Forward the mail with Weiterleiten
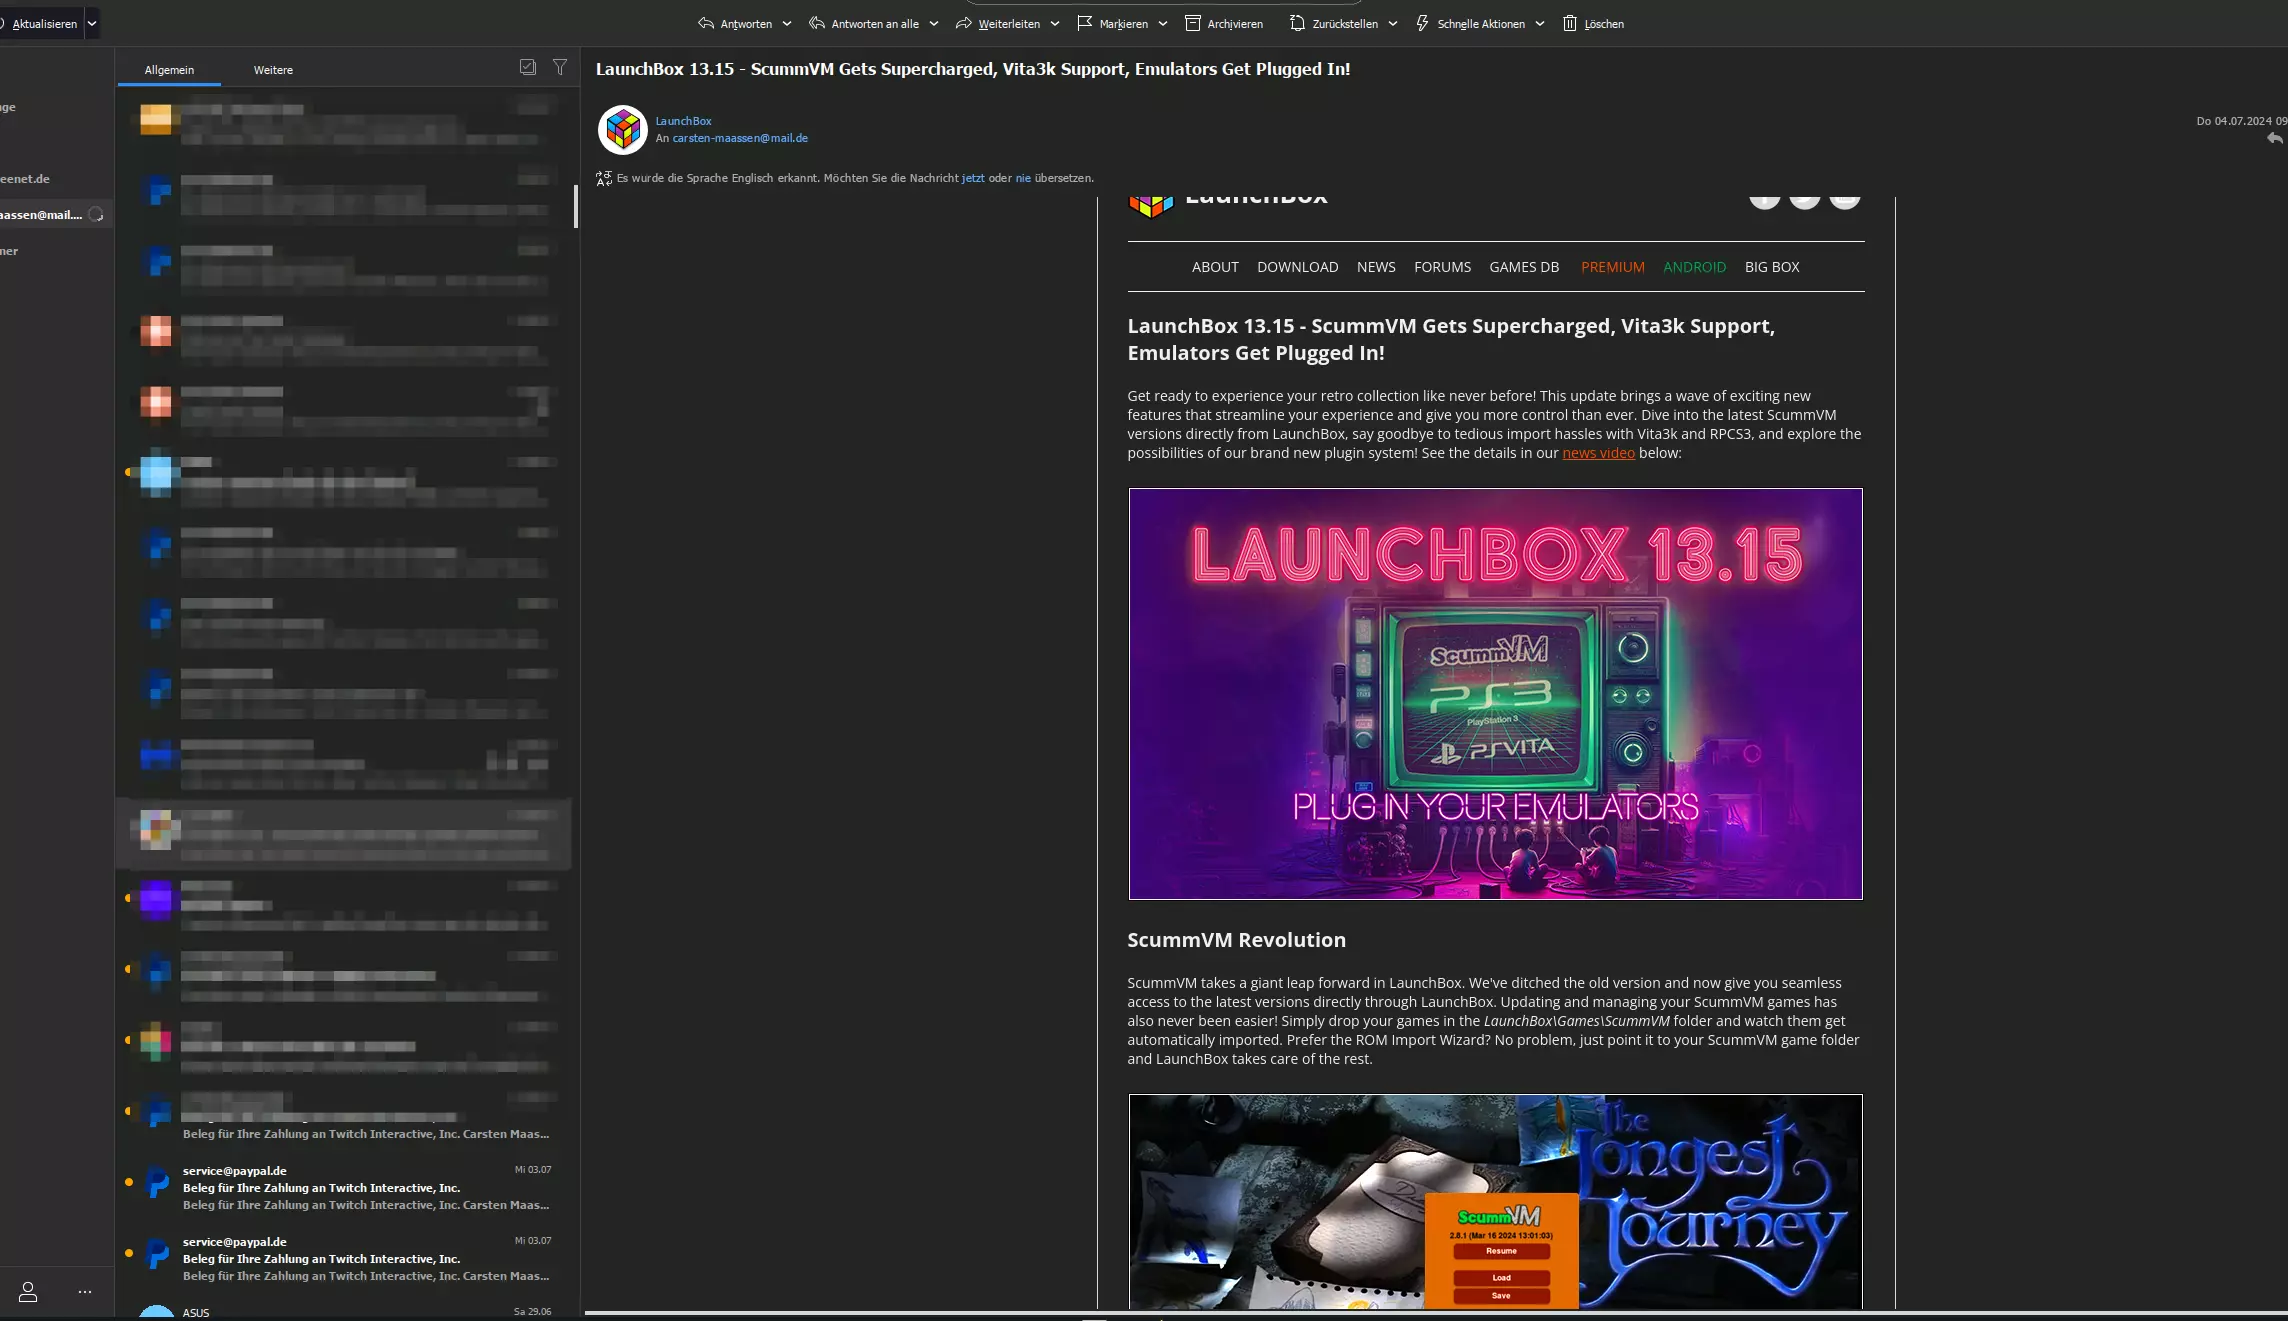Screen dimensions: 2288x1321 coord(998,23)
